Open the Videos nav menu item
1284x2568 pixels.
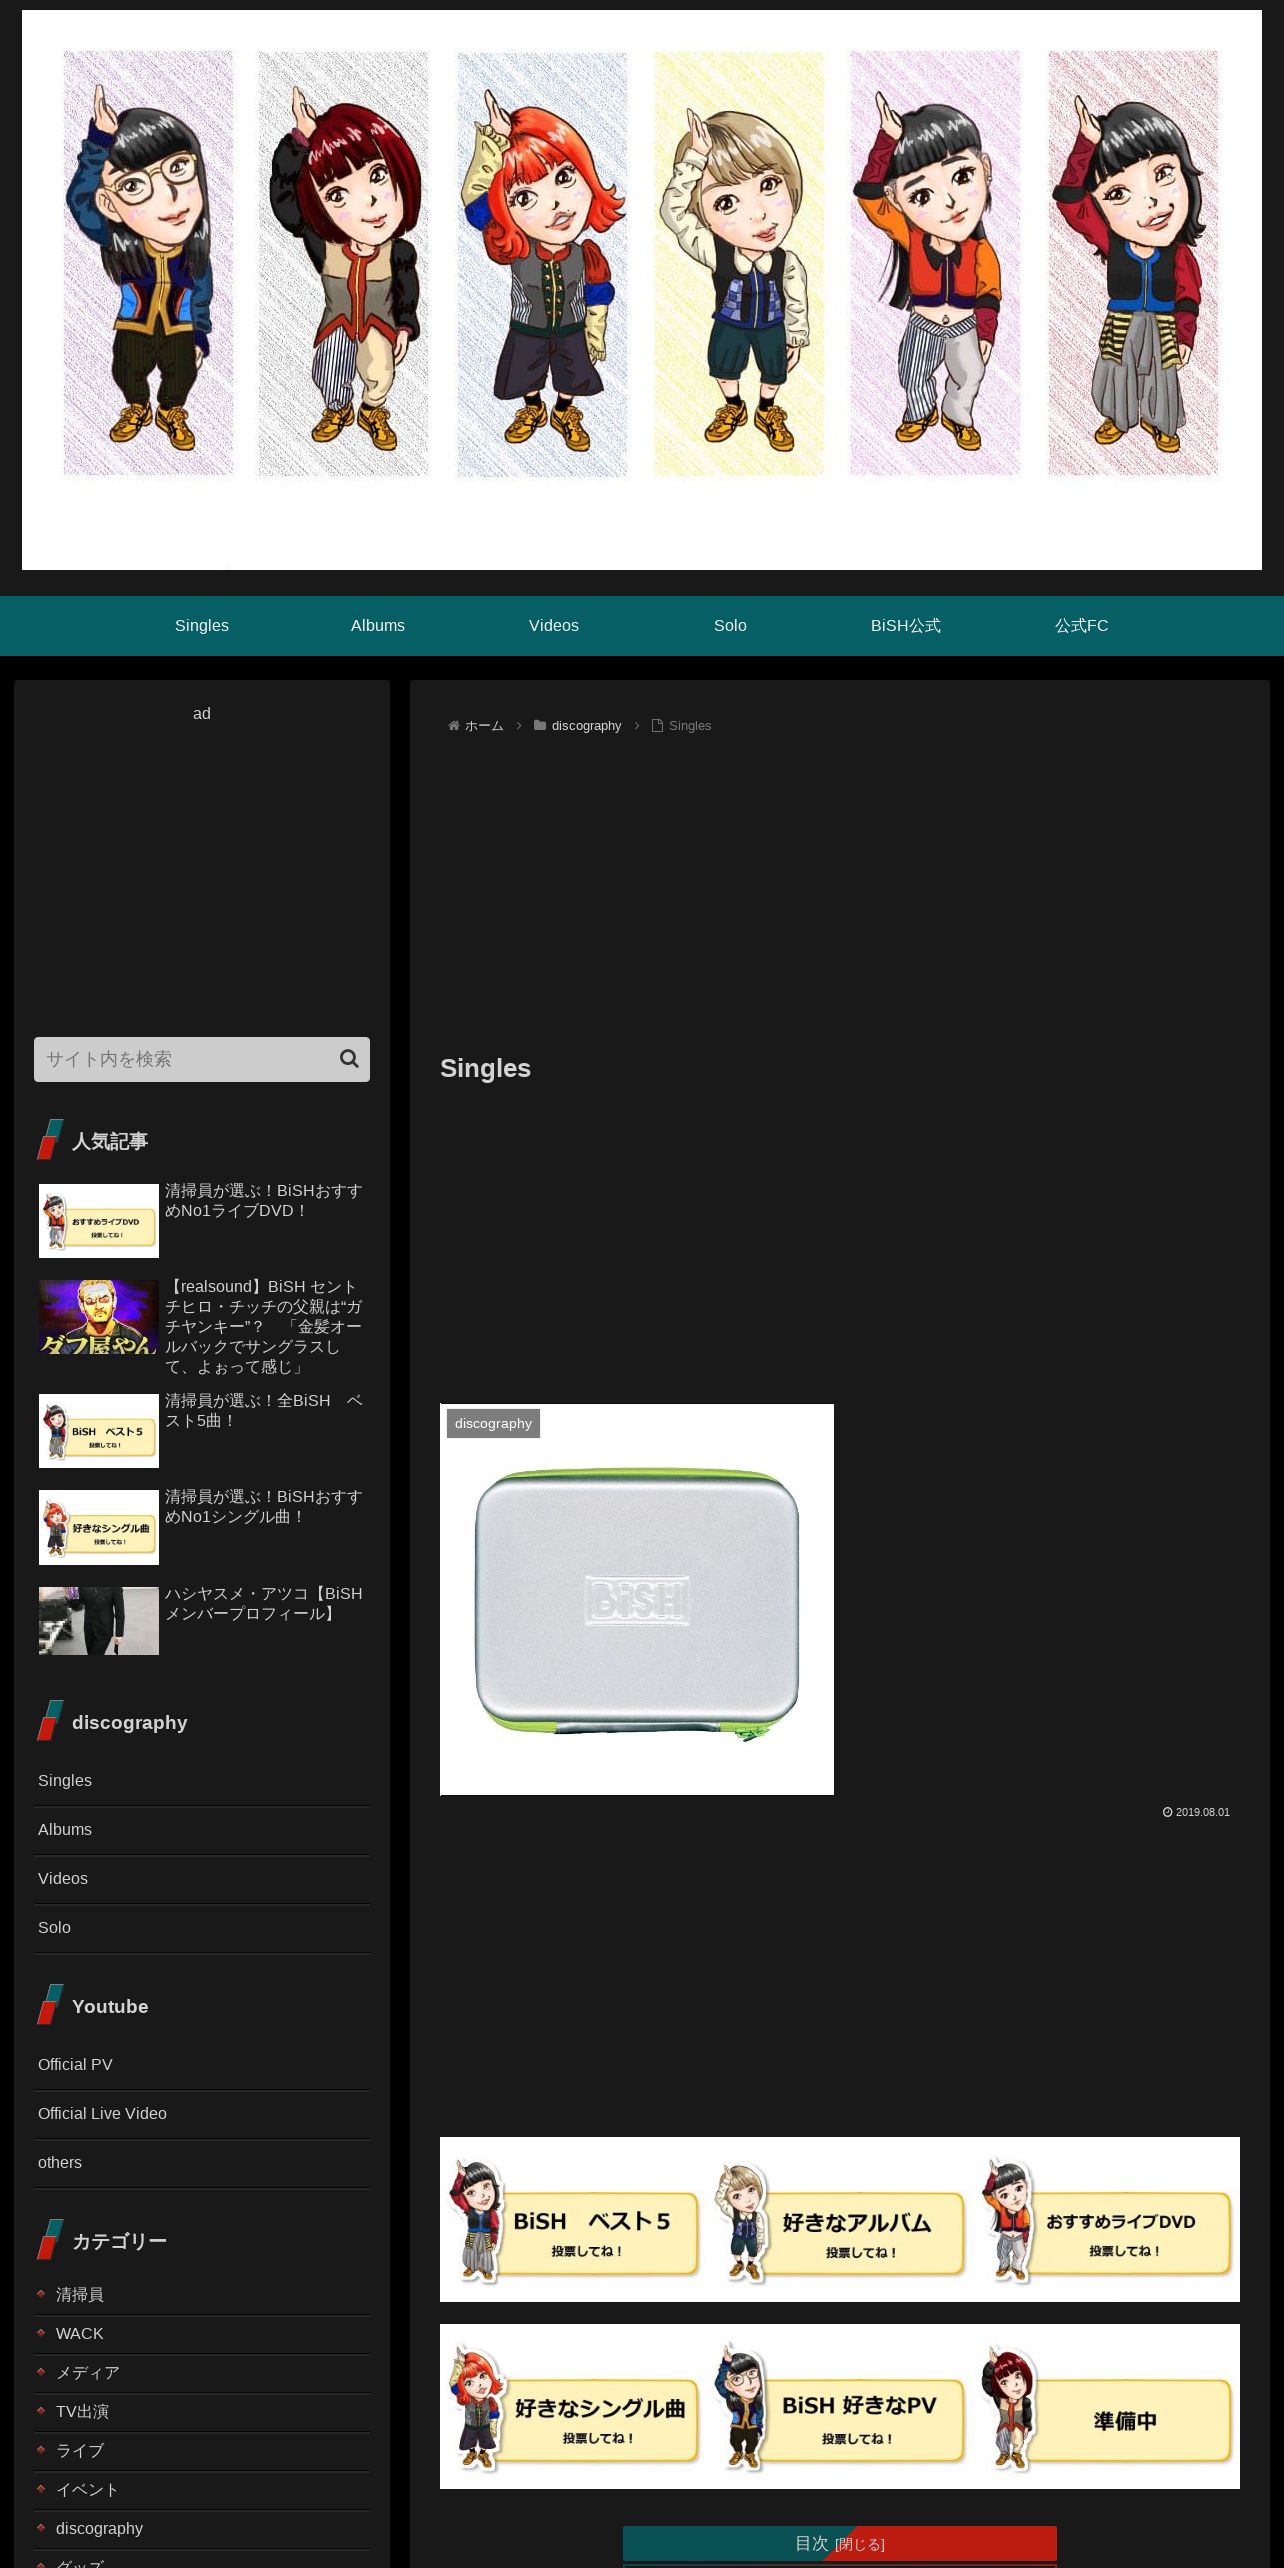click(x=554, y=626)
